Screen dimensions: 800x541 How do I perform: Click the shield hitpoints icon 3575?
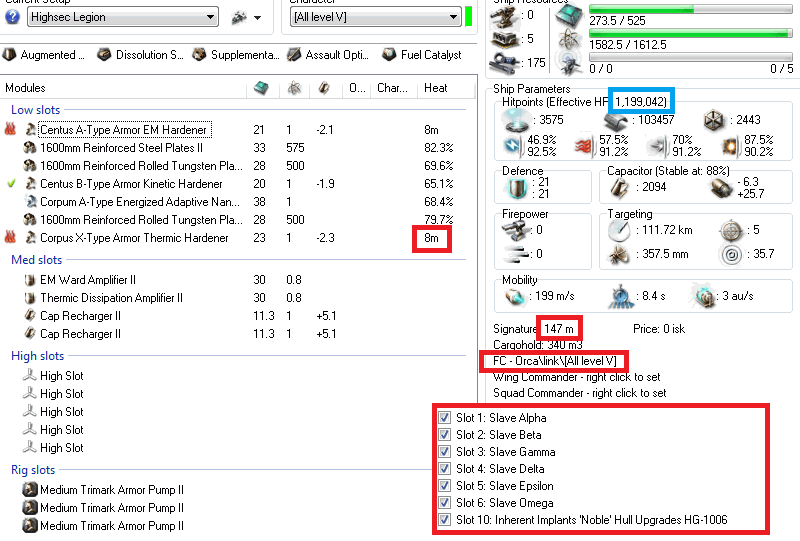coord(515,120)
